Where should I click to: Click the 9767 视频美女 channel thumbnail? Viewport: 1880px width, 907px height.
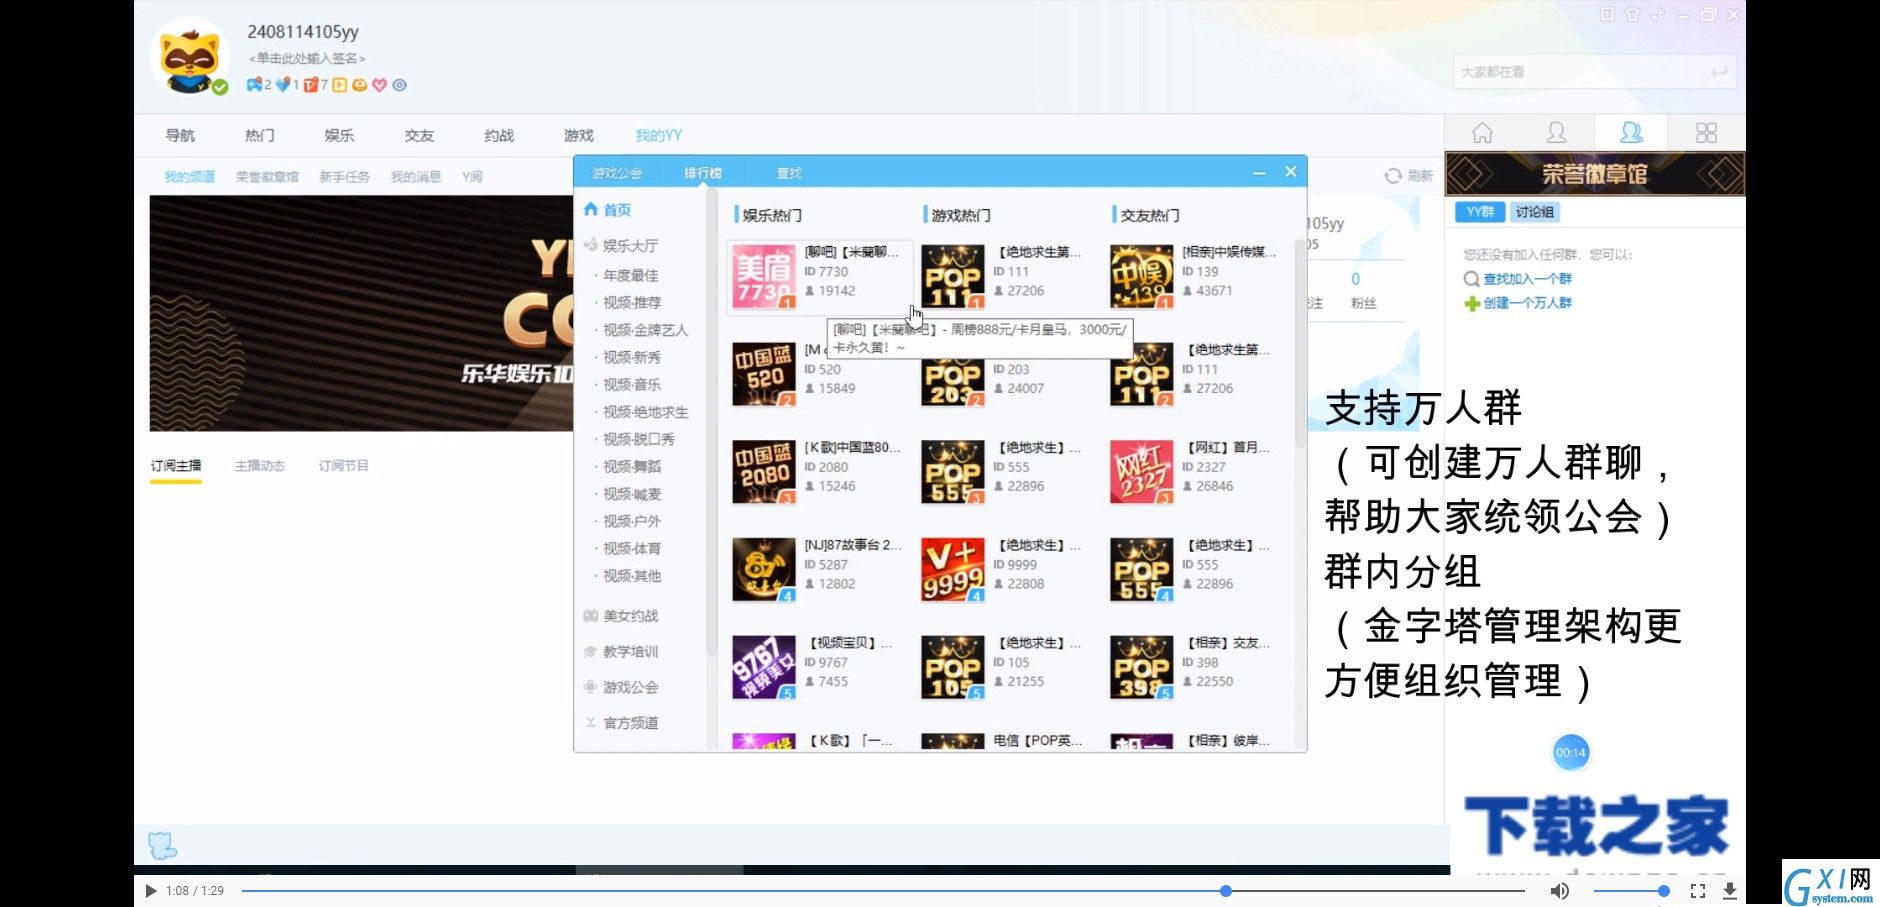tap(763, 667)
